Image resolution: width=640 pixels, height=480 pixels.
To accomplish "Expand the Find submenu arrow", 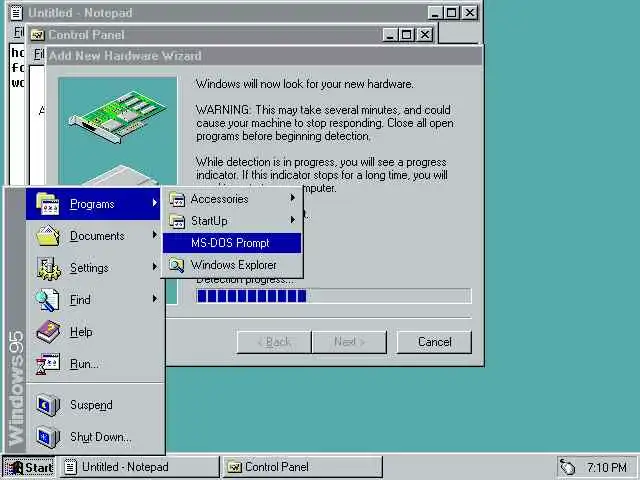I will (x=154, y=298).
